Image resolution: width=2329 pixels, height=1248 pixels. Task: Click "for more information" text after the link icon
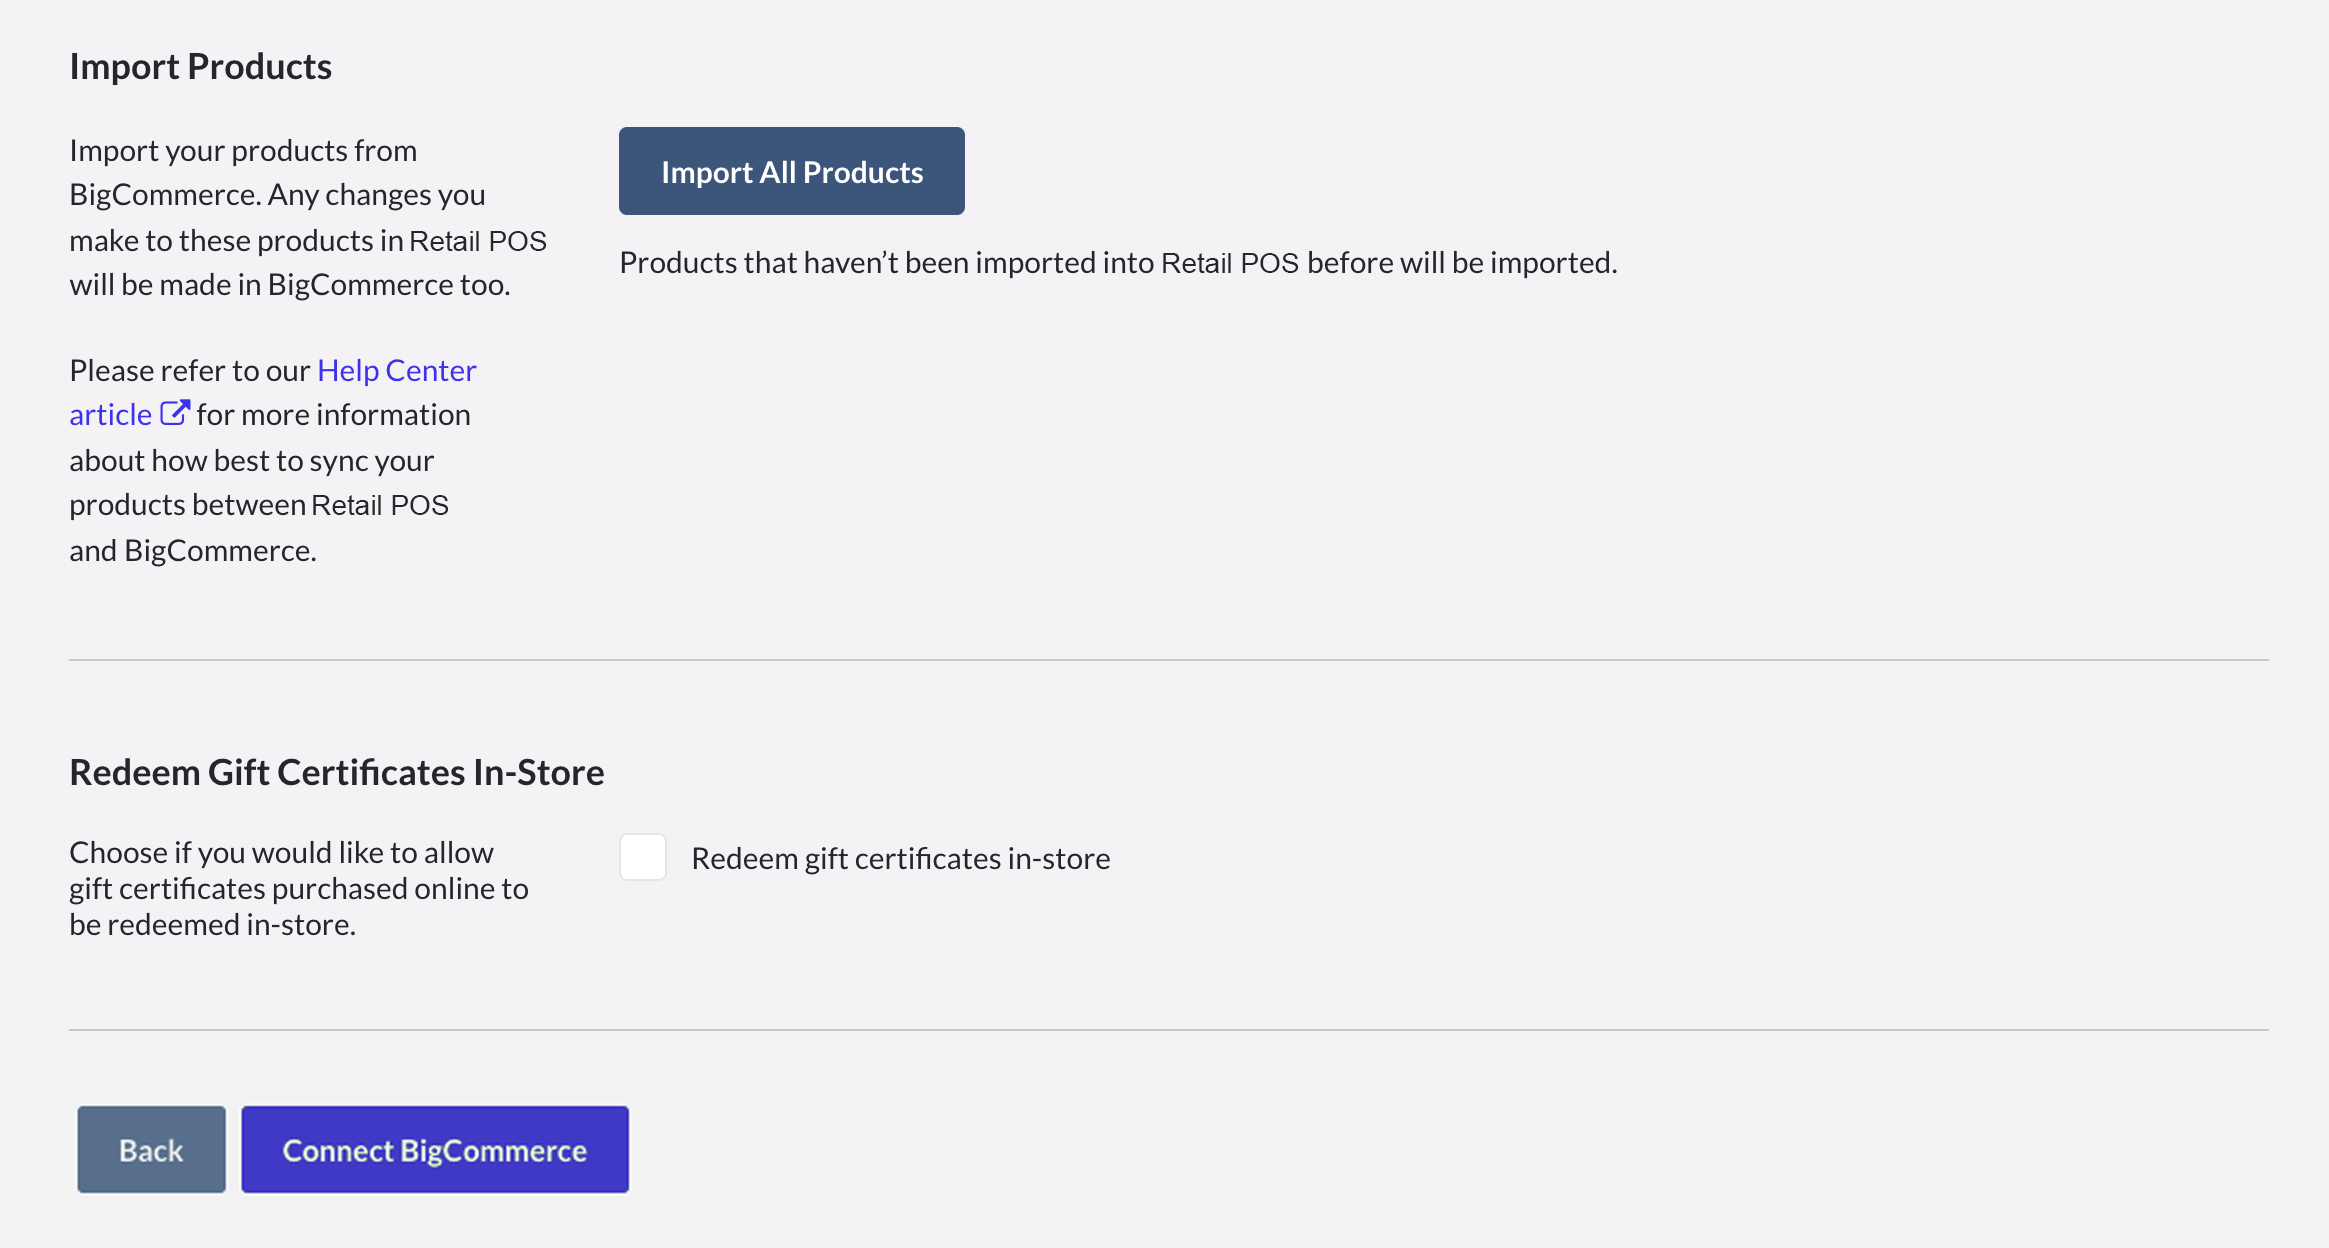333,415
